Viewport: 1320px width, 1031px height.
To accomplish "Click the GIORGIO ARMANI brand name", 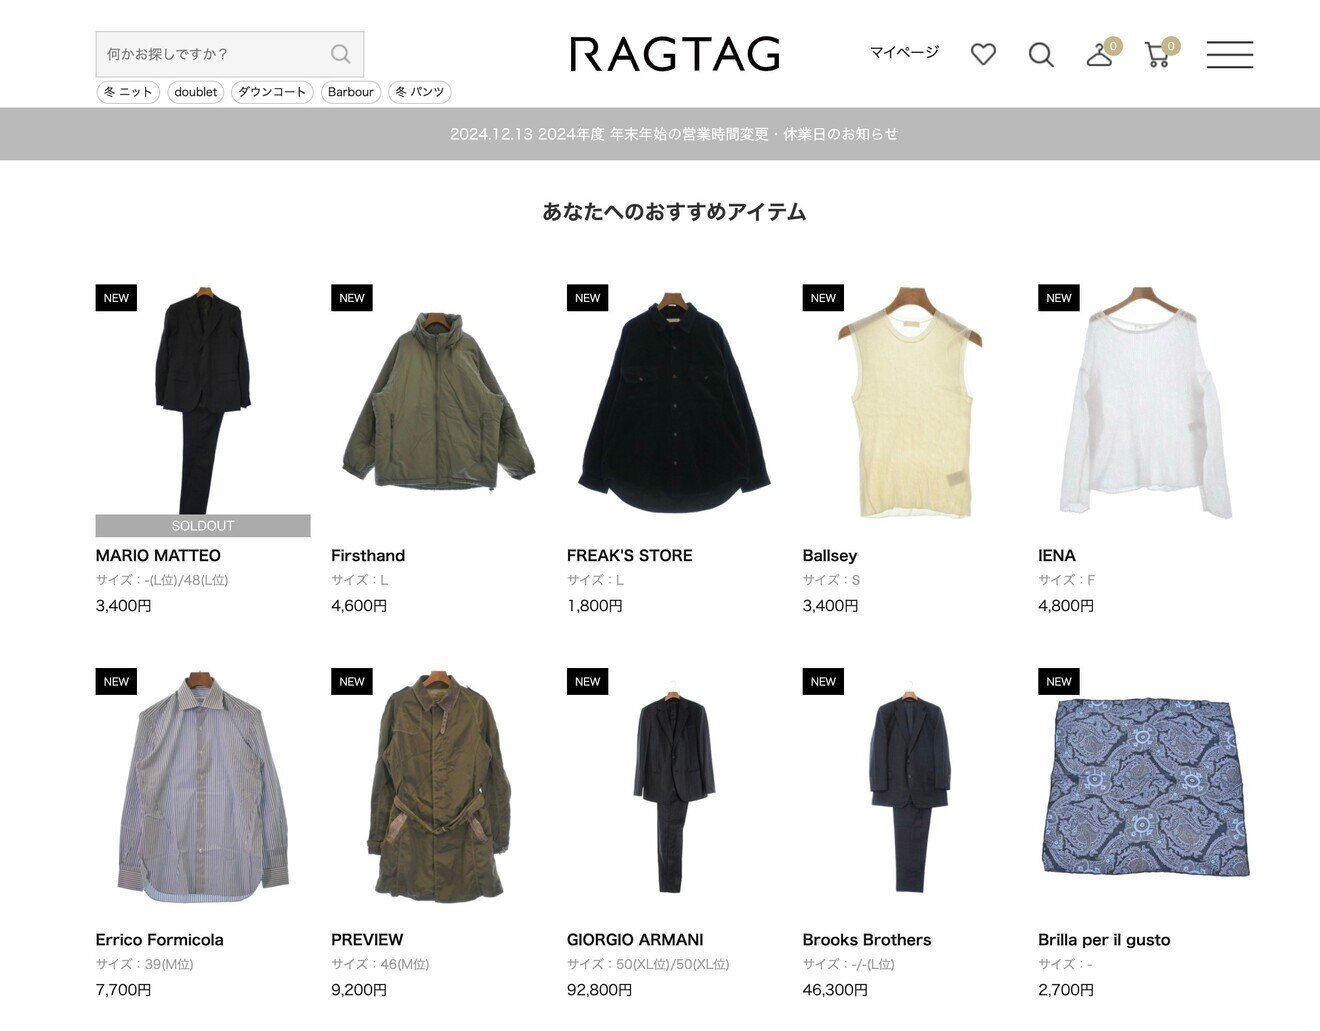I will tap(635, 940).
